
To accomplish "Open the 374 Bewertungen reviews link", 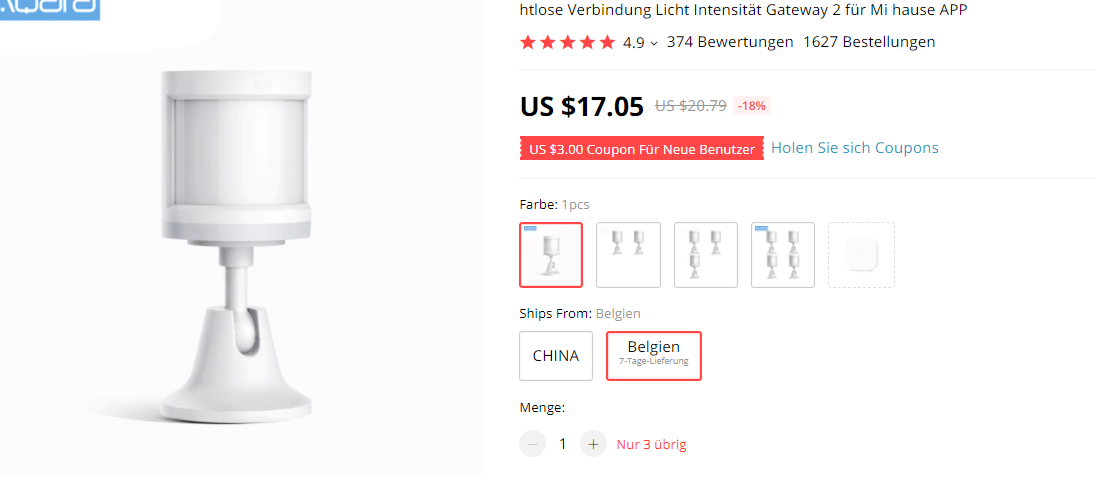I will tap(730, 42).
